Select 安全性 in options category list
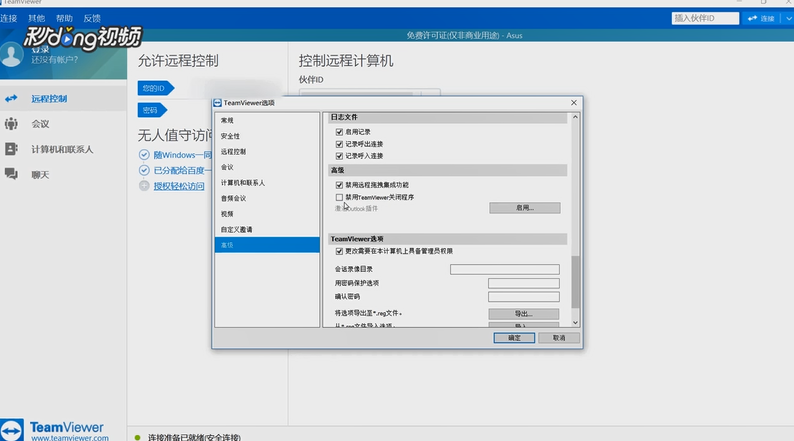 [x=267, y=136]
